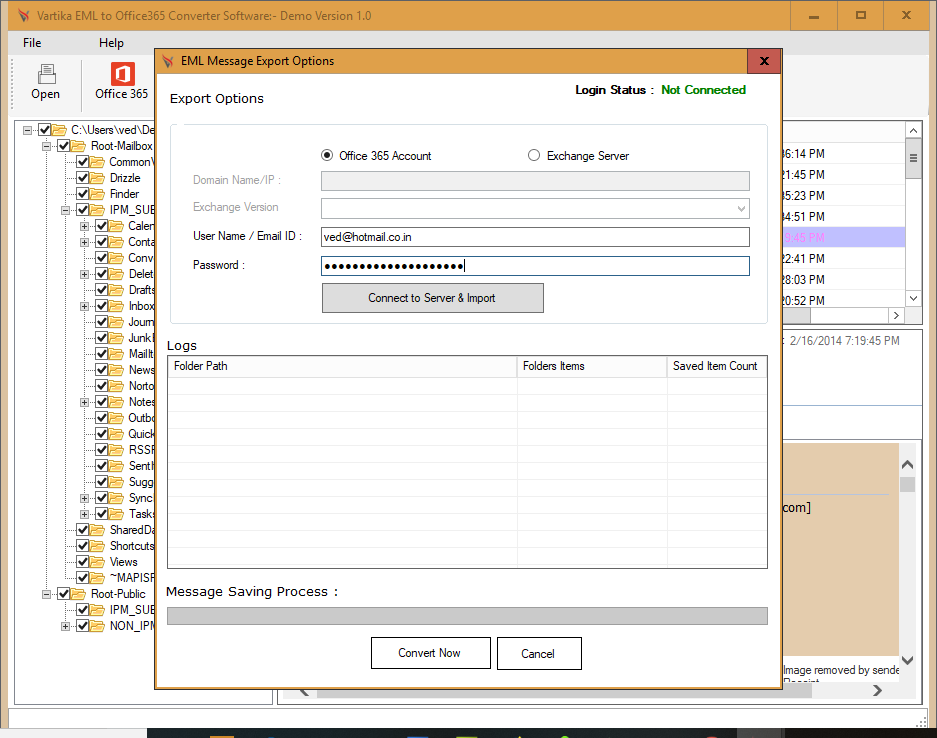Open the Office 365 export toolbar icon
The height and width of the screenshot is (738, 937).
click(122, 74)
